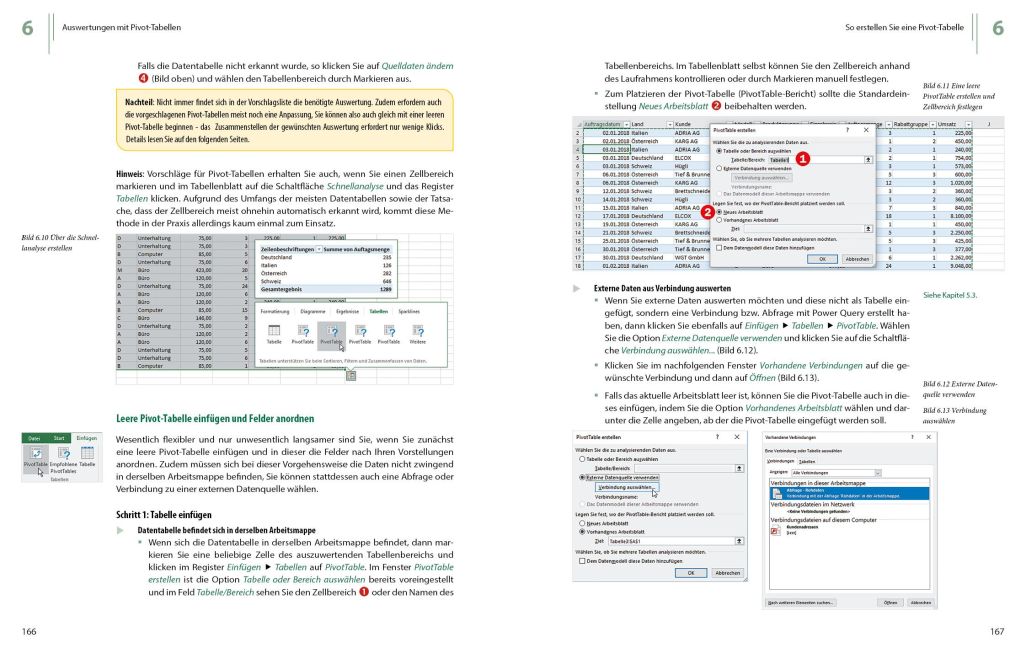This screenshot has height=648, width=1026.
Task: Open the Datei ribbon tab
Action: [34, 438]
